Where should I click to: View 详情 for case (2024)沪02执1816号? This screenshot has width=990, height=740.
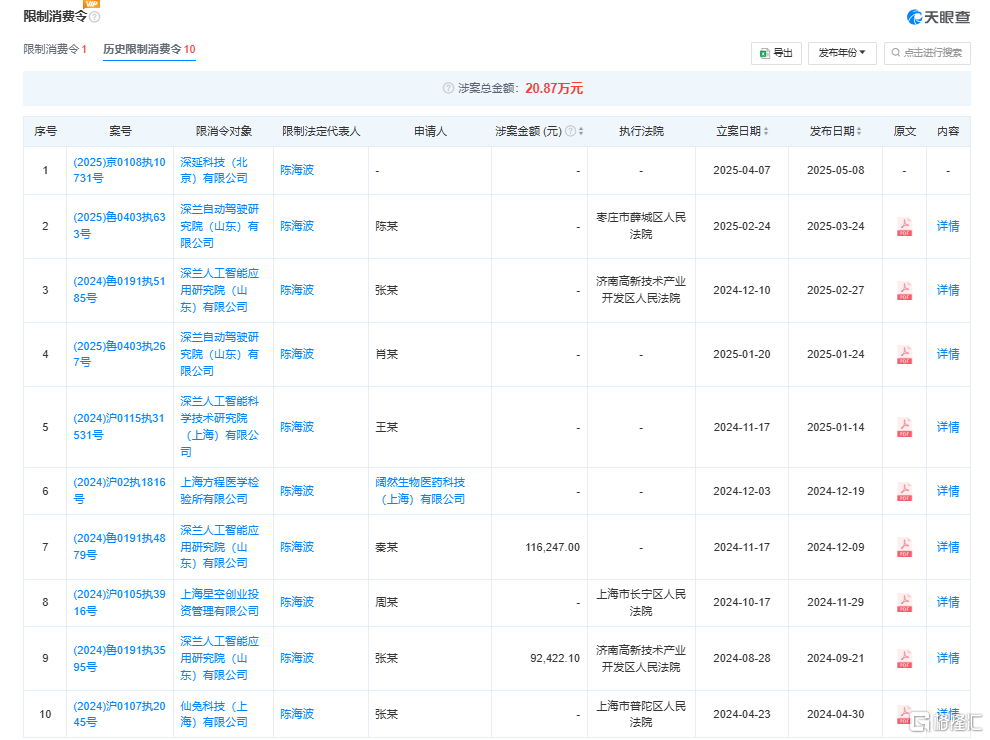(x=948, y=491)
